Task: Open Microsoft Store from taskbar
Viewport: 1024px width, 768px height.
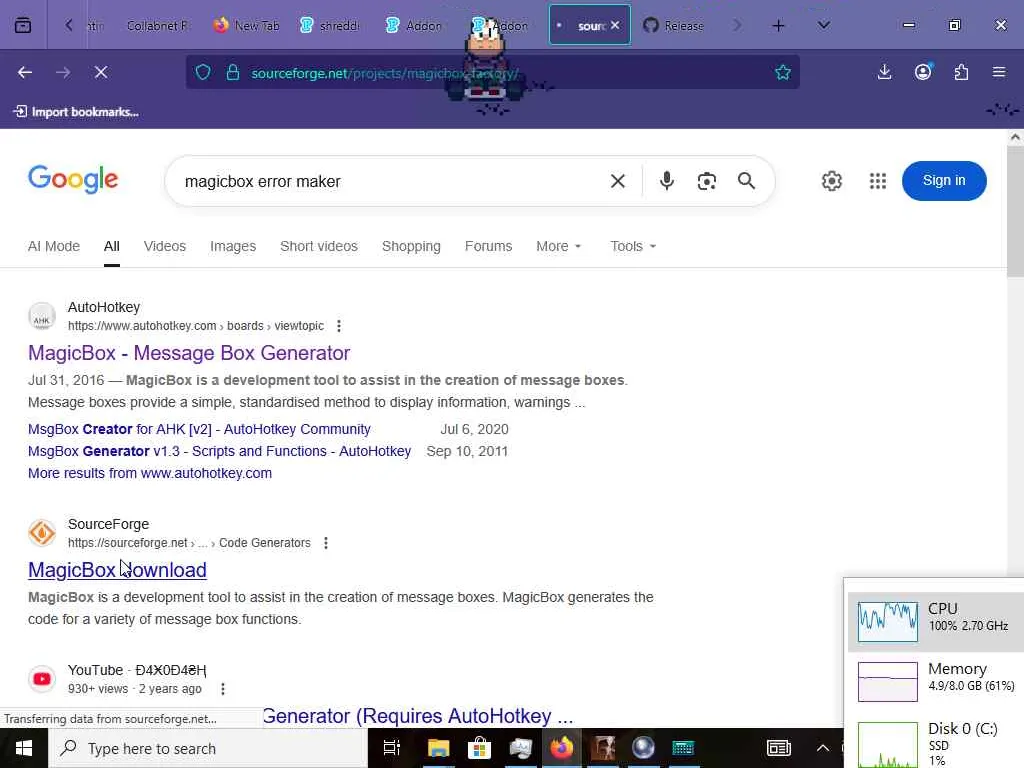Action: pyautogui.click(x=480, y=748)
